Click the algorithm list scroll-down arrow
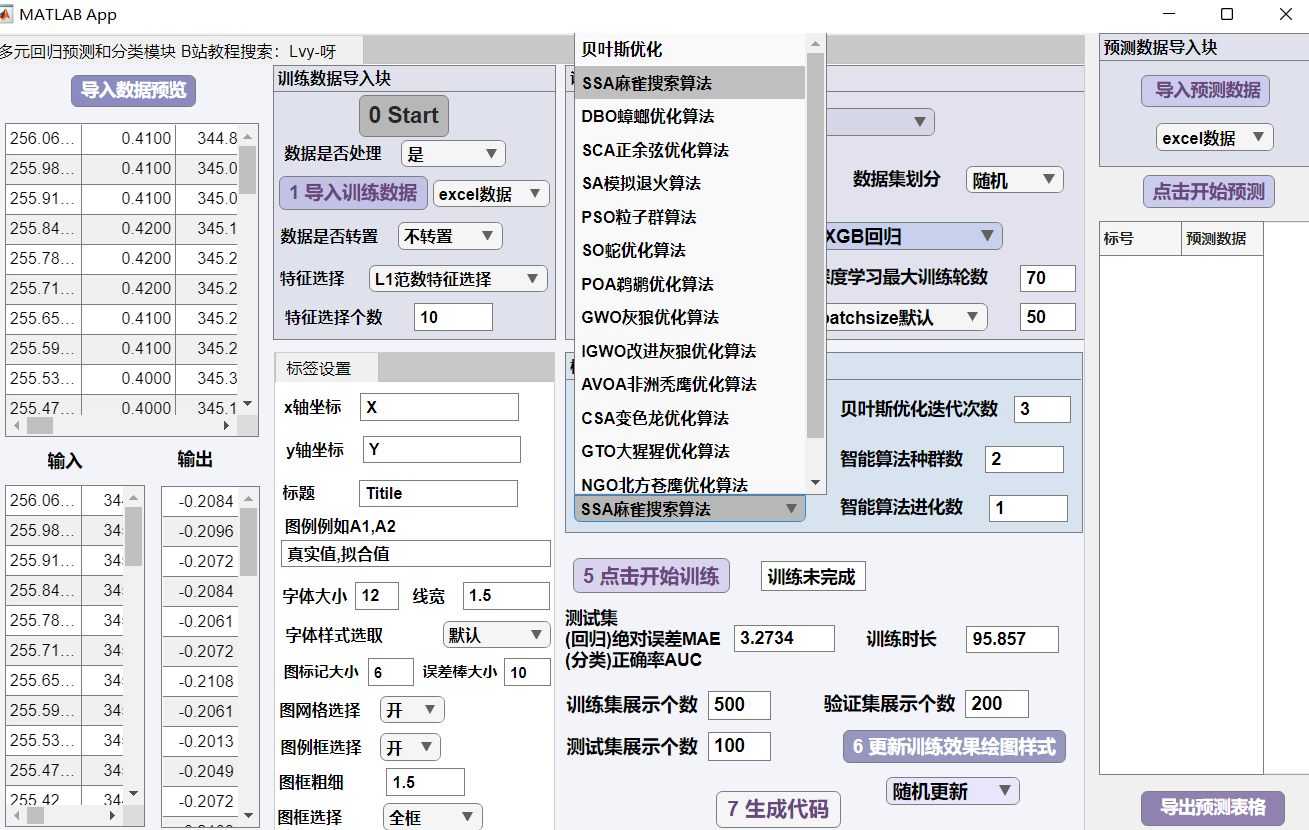This screenshot has height=830, width=1309. pos(816,483)
